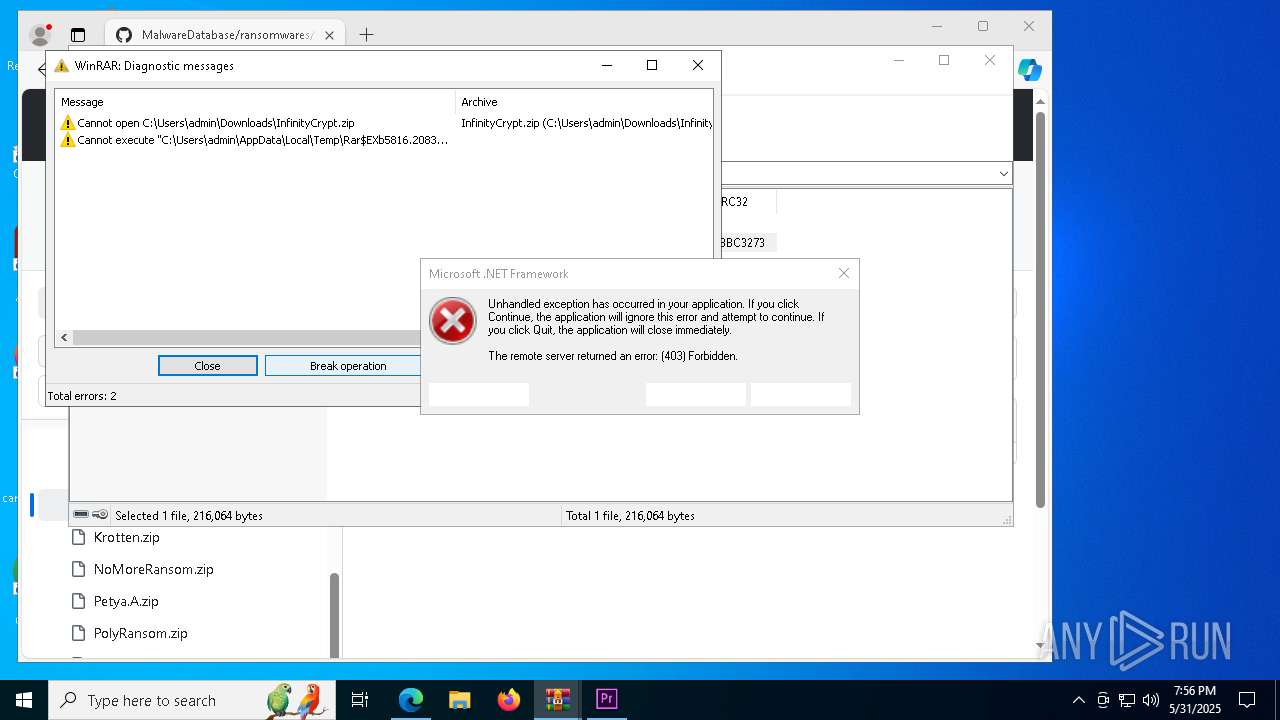Open the Pr application taskbar icon
Screen dimensions: 1280x720
[x=606, y=700]
